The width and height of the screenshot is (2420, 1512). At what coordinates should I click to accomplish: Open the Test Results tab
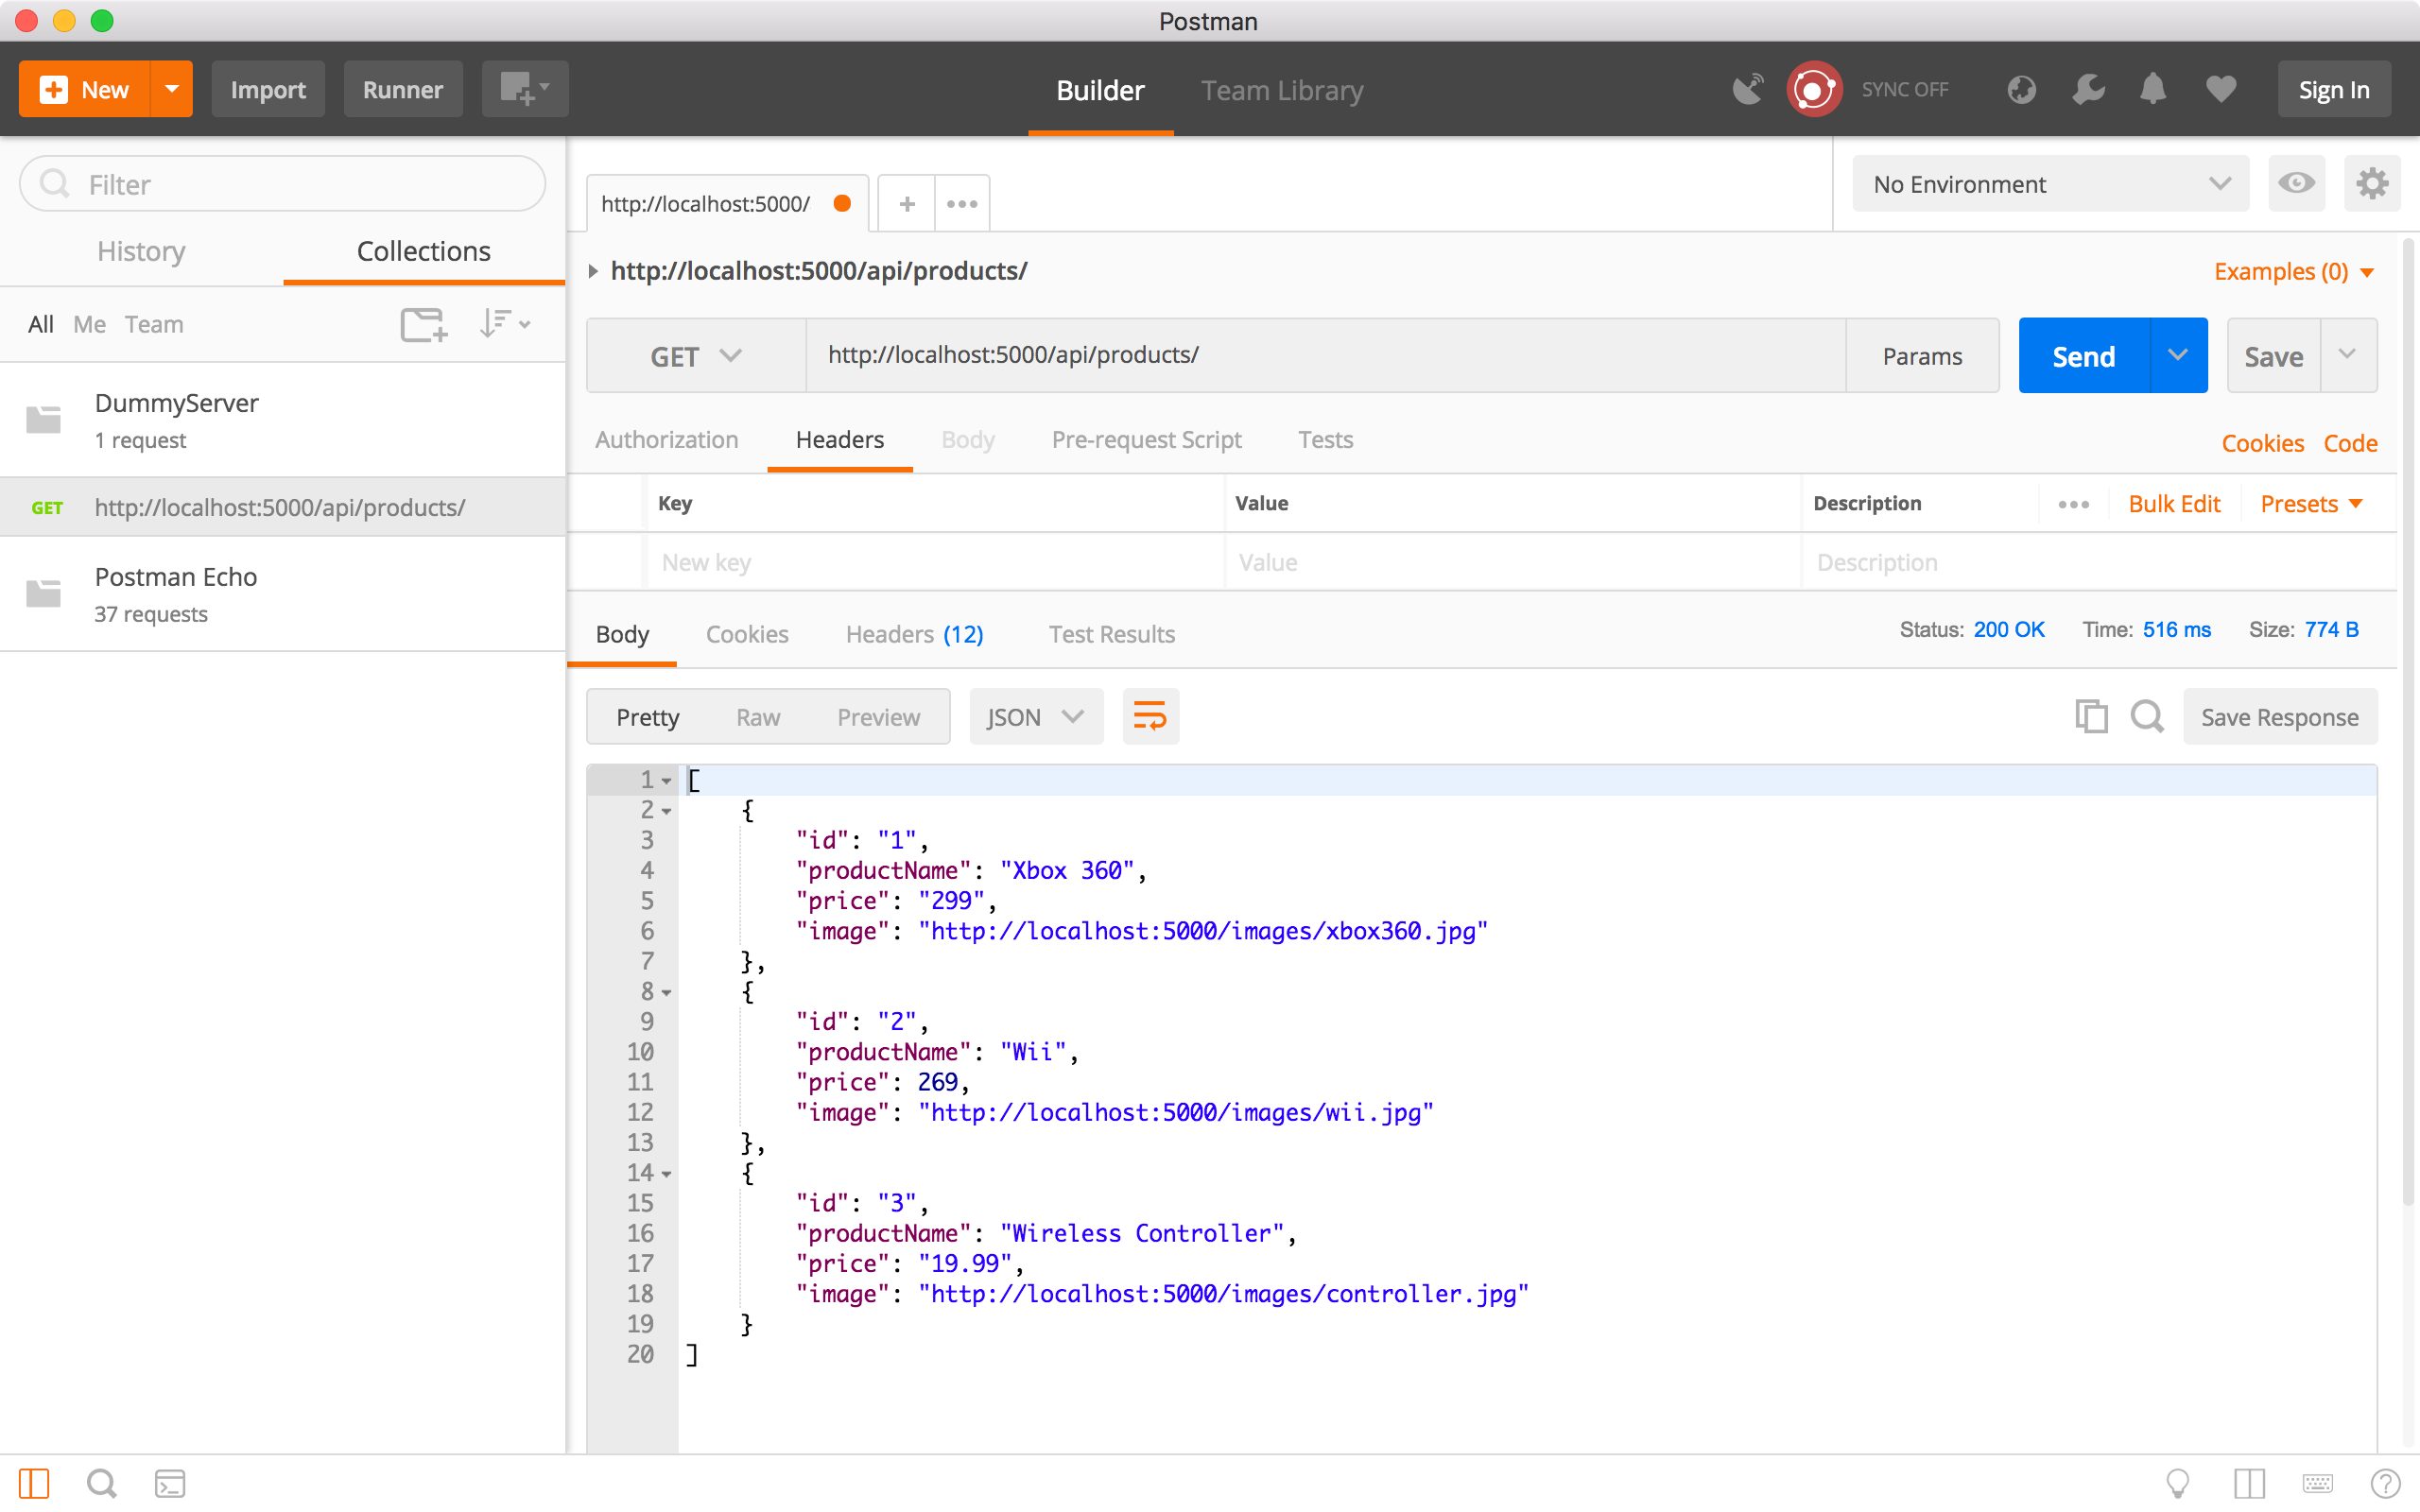click(x=1111, y=634)
